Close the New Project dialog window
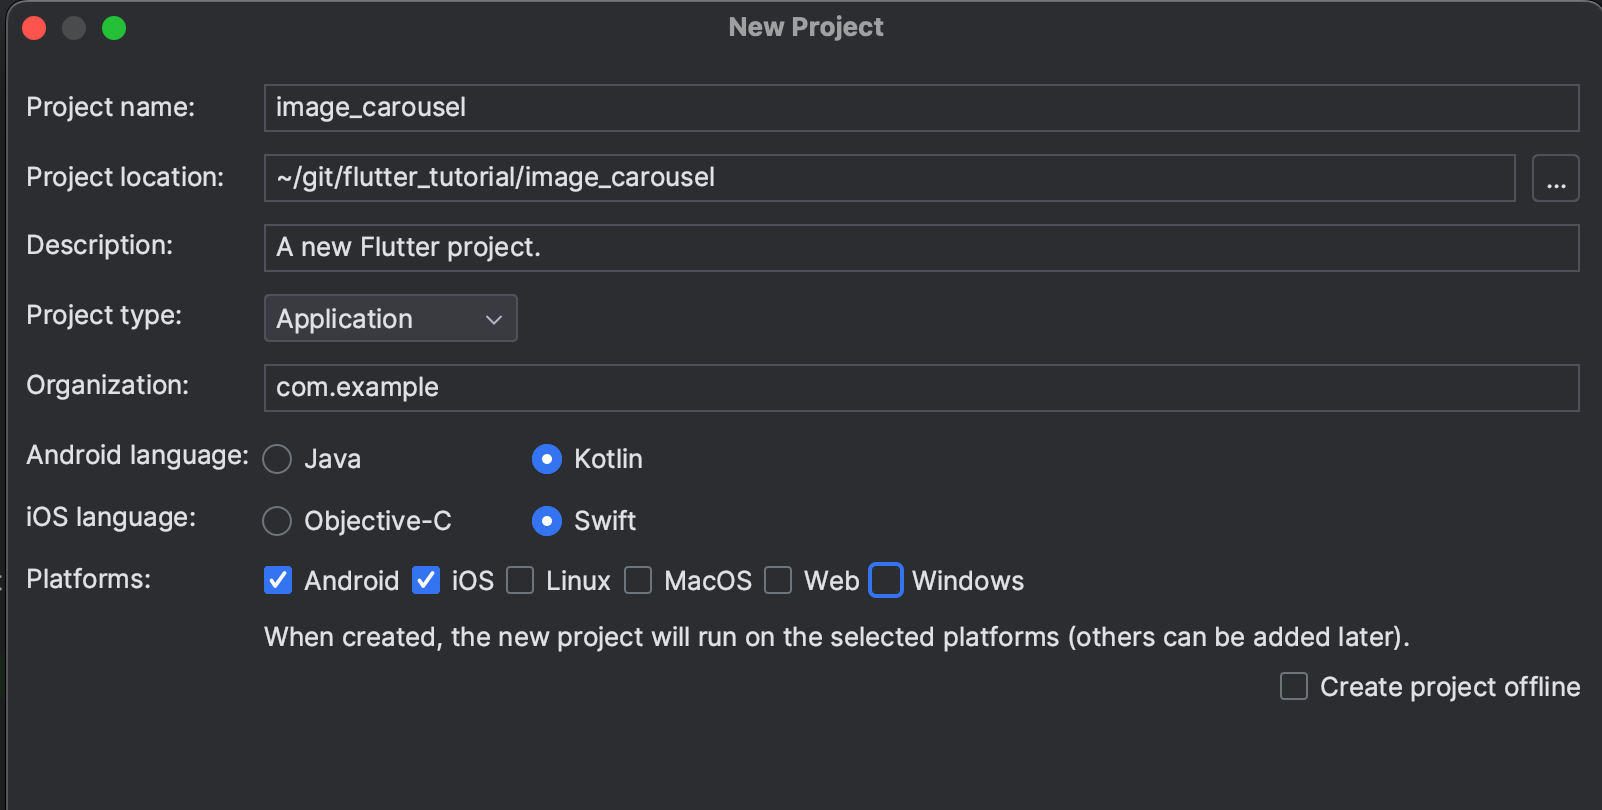The width and height of the screenshot is (1602, 810). 34,28
